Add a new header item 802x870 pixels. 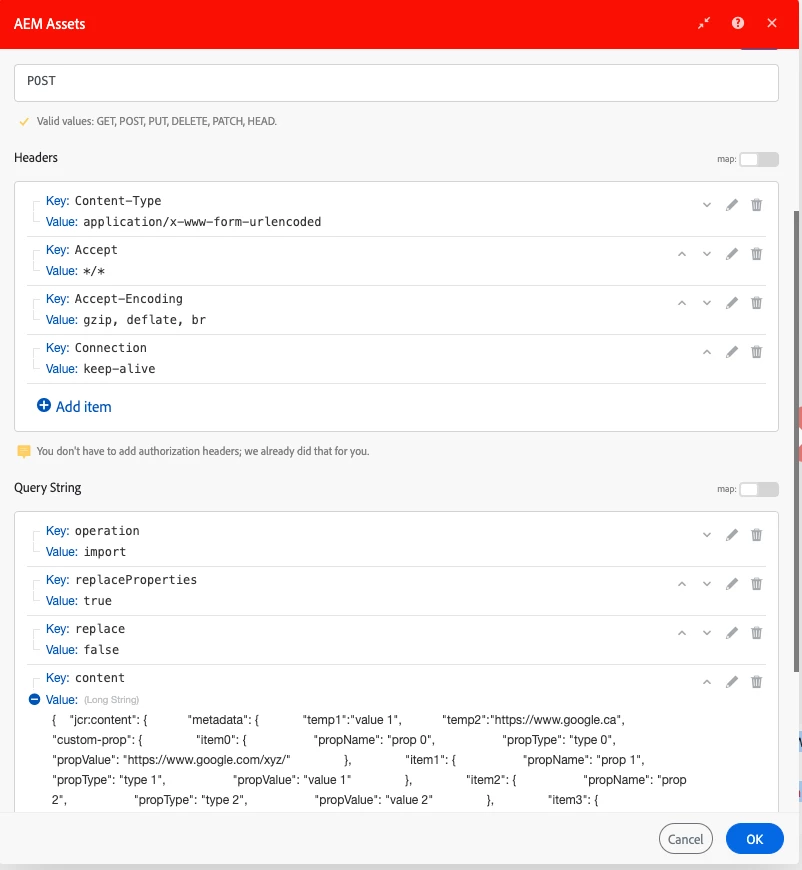(x=74, y=406)
